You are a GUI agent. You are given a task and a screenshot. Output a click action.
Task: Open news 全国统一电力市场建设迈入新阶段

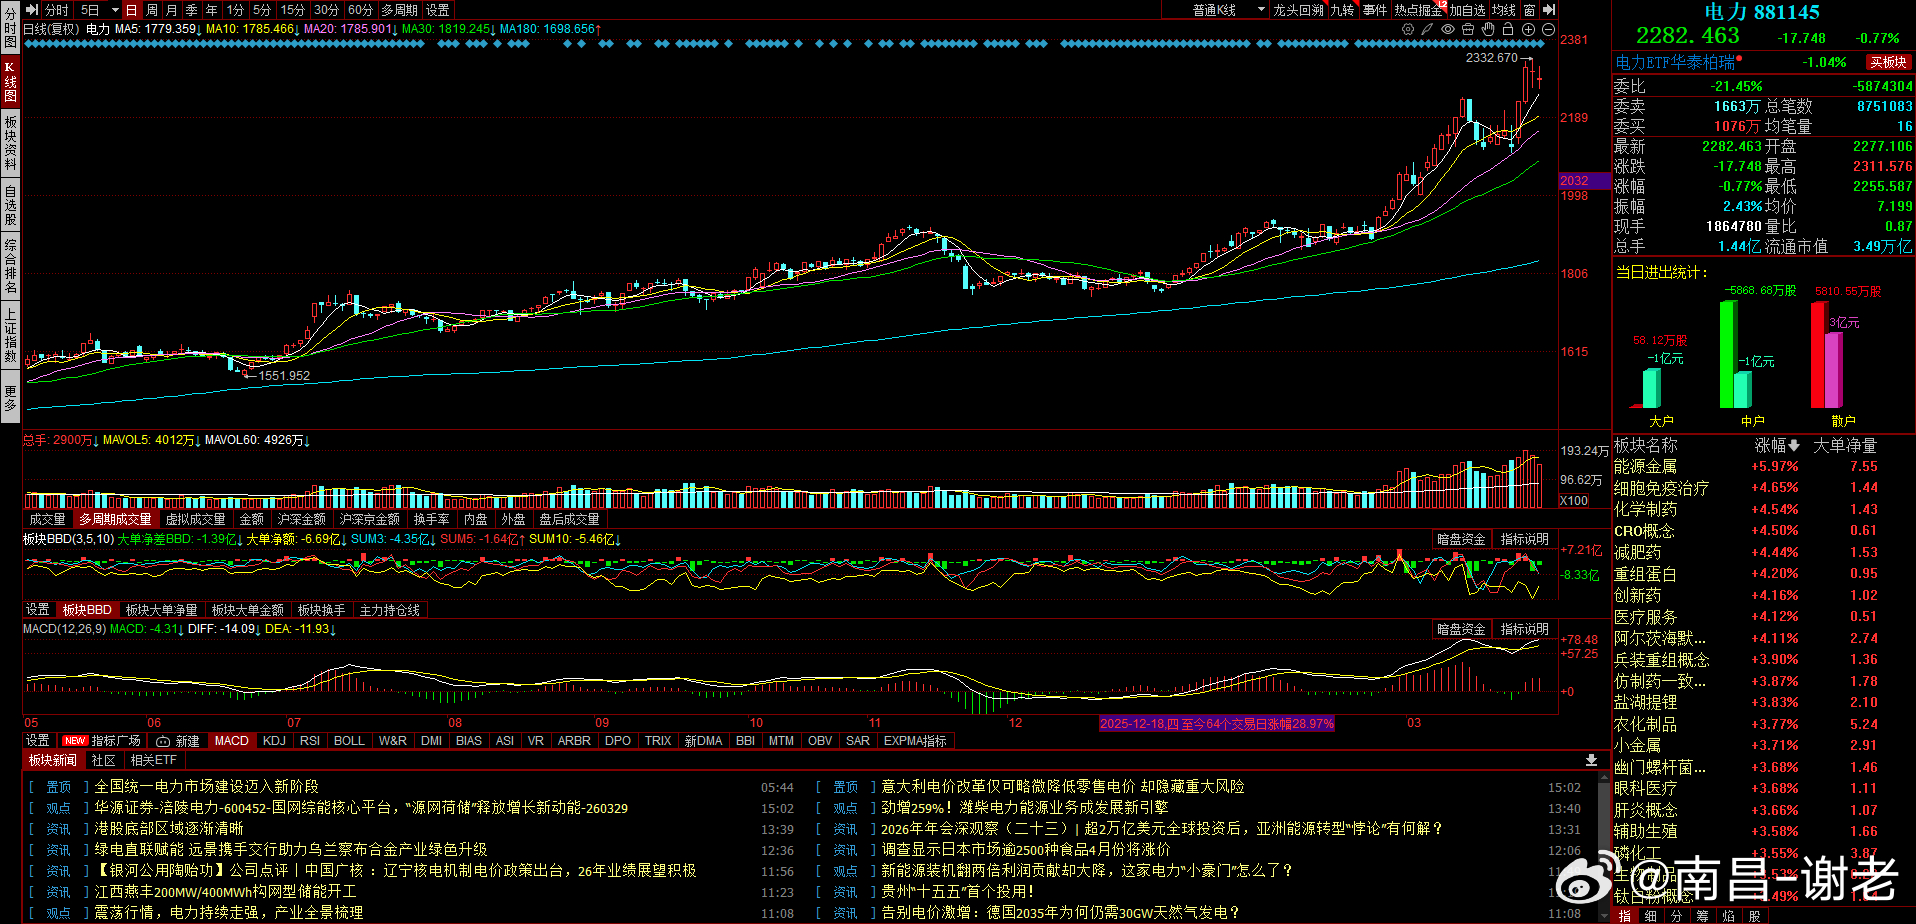coord(206,787)
